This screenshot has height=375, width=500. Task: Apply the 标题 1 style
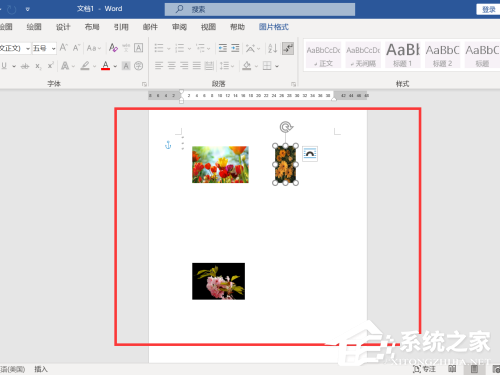[403, 54]
